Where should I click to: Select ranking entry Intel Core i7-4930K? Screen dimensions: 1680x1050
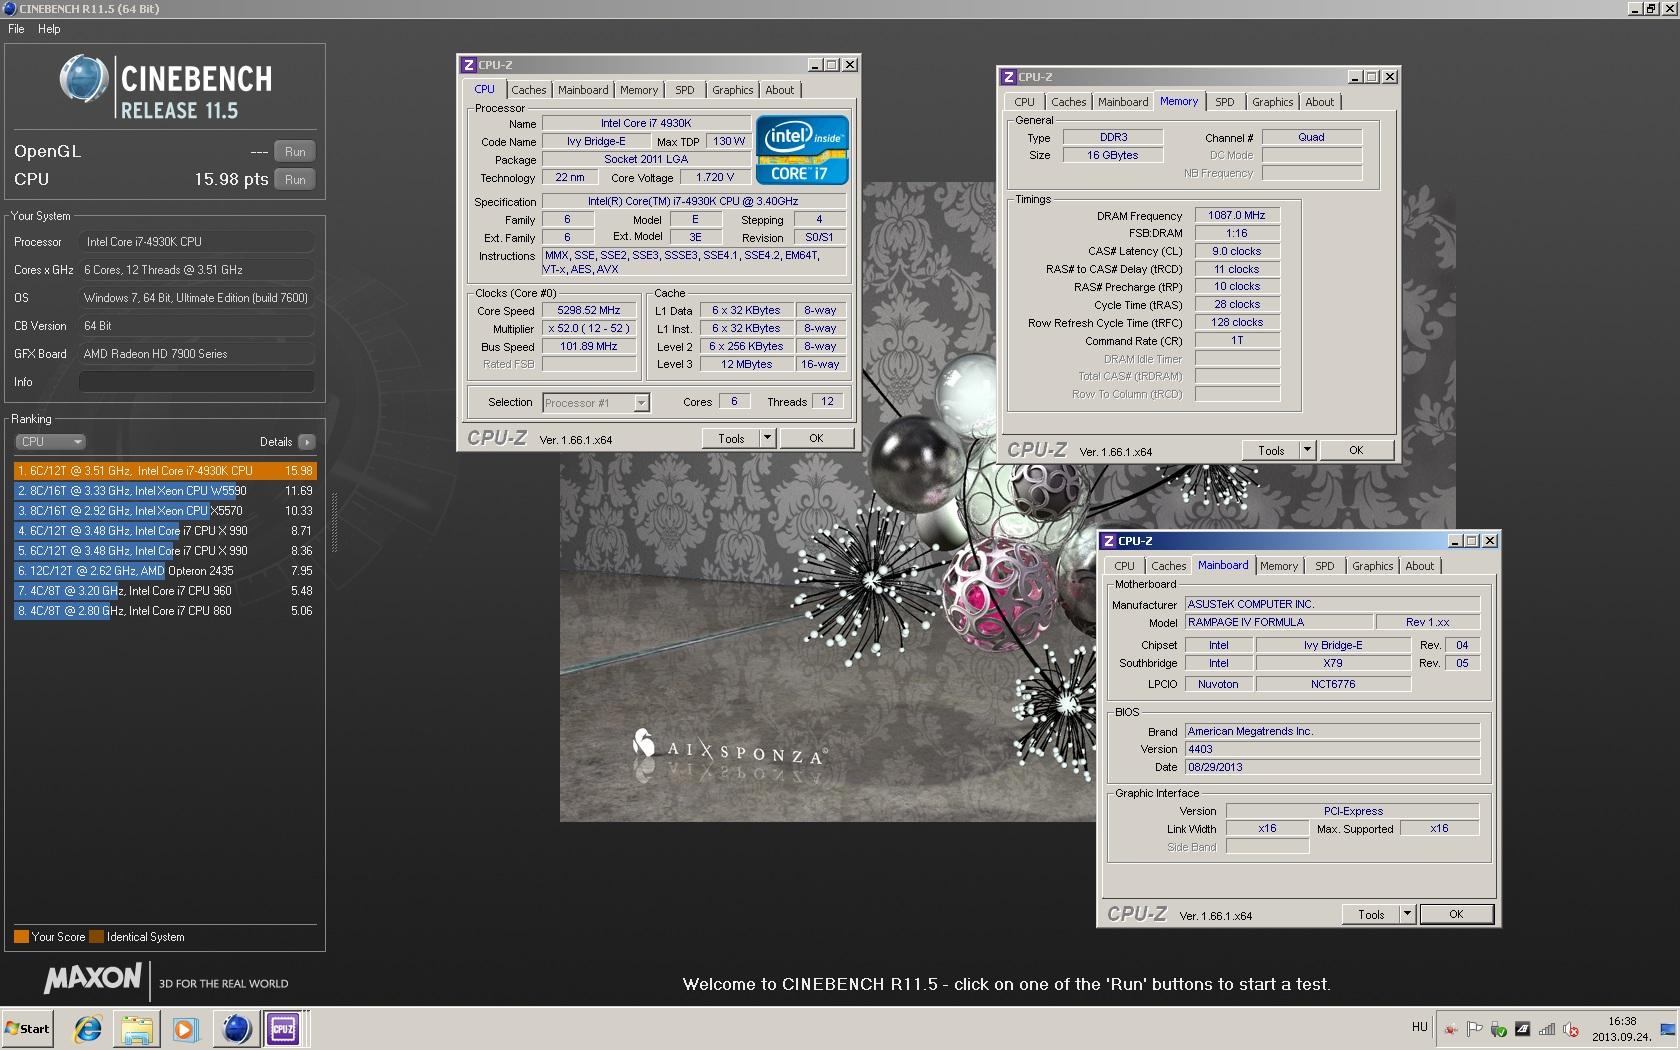tap(165, 470)
